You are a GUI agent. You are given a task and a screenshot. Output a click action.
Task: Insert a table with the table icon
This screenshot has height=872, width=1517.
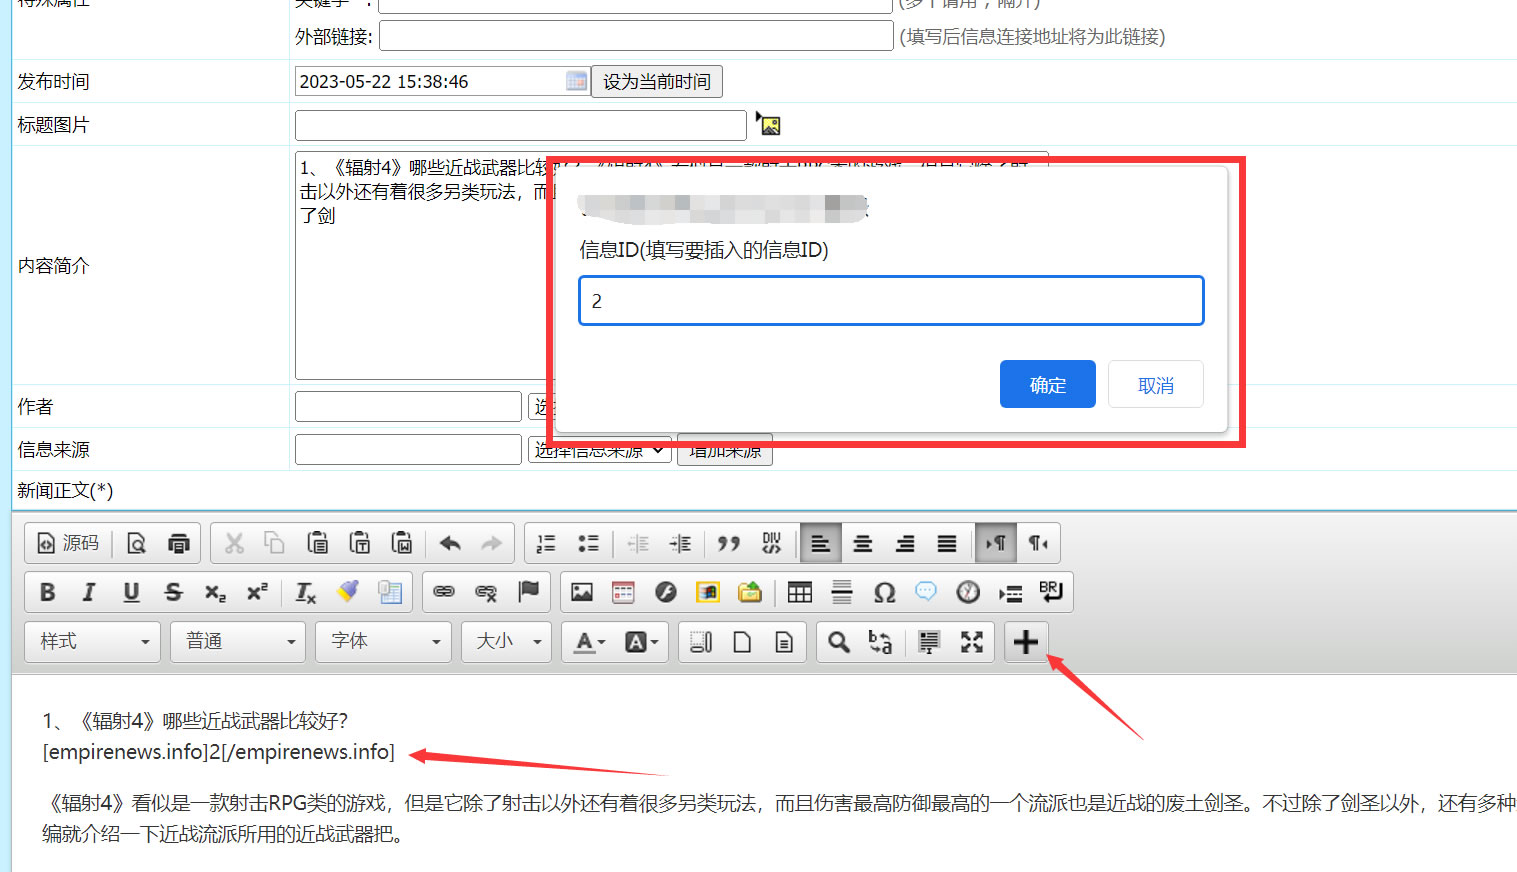[x=799, y=591]
